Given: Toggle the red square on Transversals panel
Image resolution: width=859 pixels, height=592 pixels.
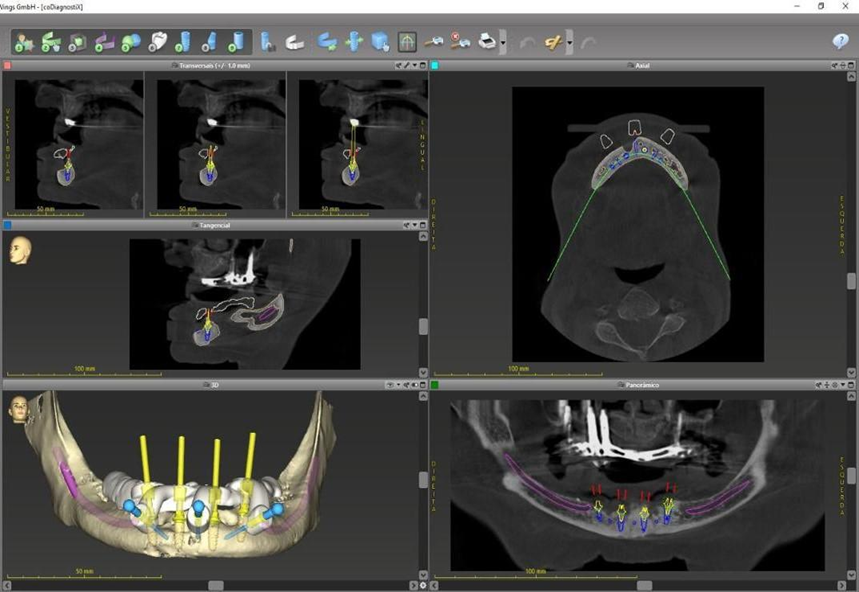Looking at the screenshot, I should pyautogui.click(x=7, y=66).
